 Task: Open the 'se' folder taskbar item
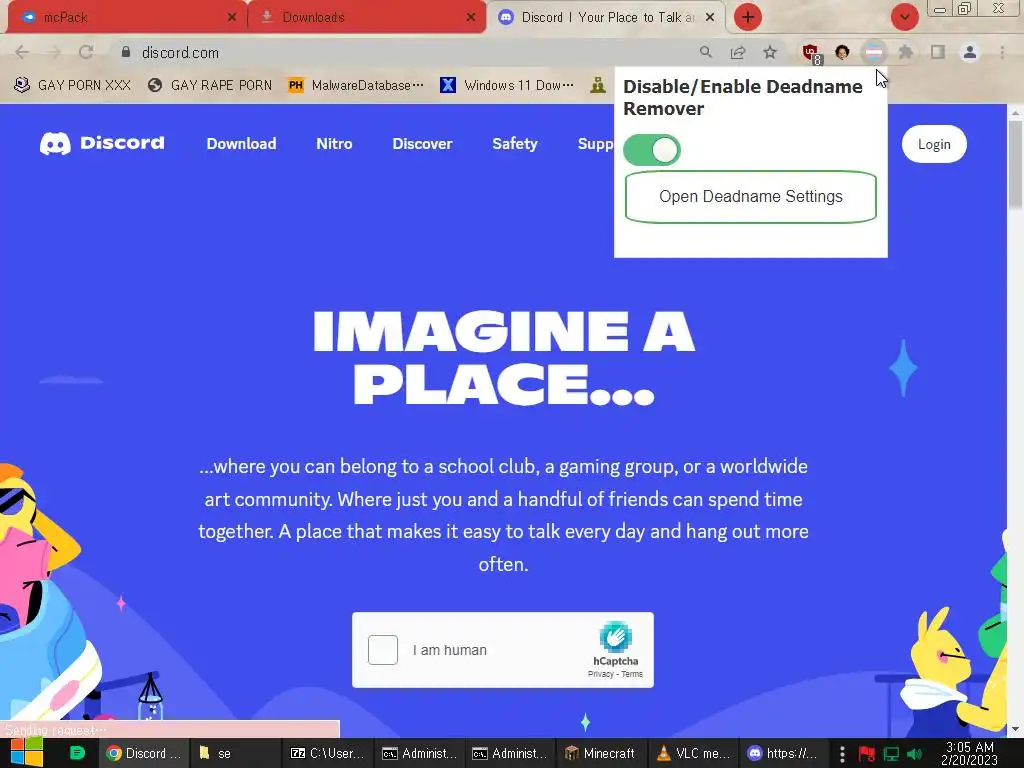click(236, 753)
